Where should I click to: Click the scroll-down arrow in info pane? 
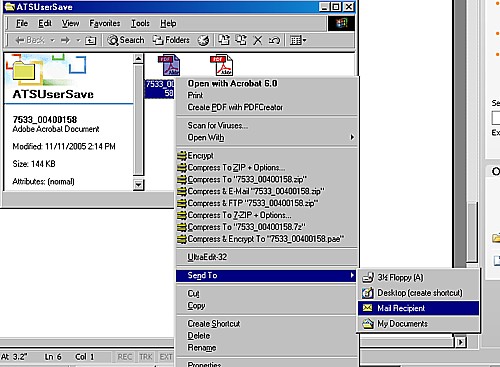click(138, 185)
